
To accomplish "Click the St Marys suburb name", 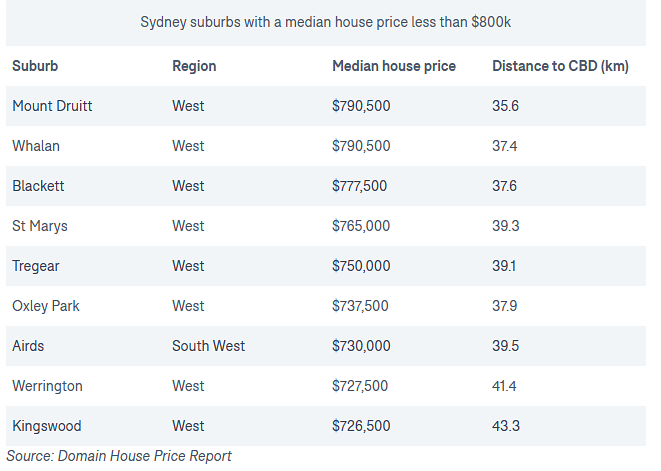I will click(x=40, y=226).
